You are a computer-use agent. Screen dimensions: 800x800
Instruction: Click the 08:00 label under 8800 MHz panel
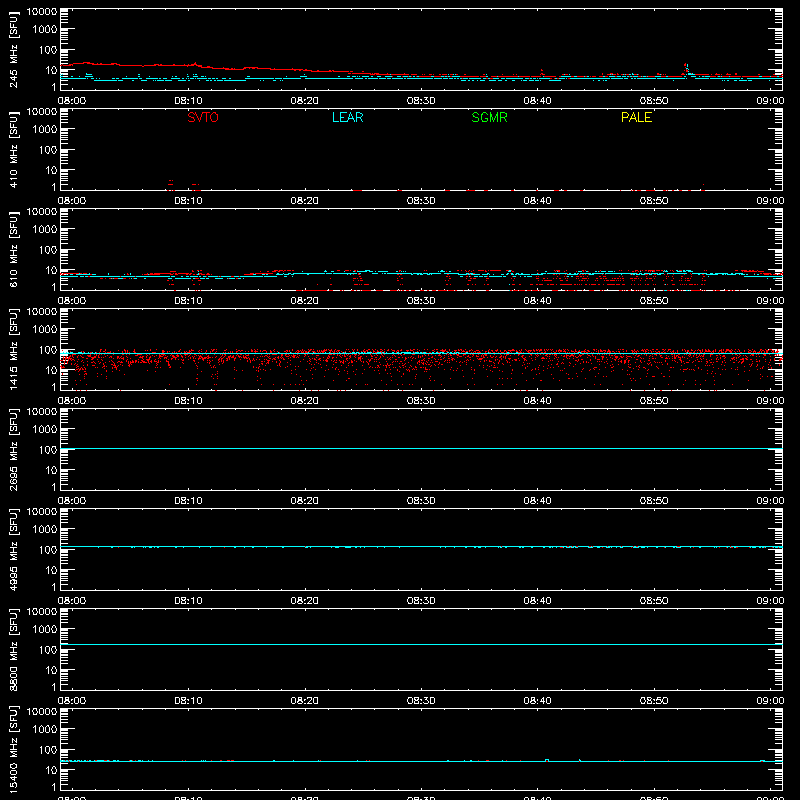(71, 701)
